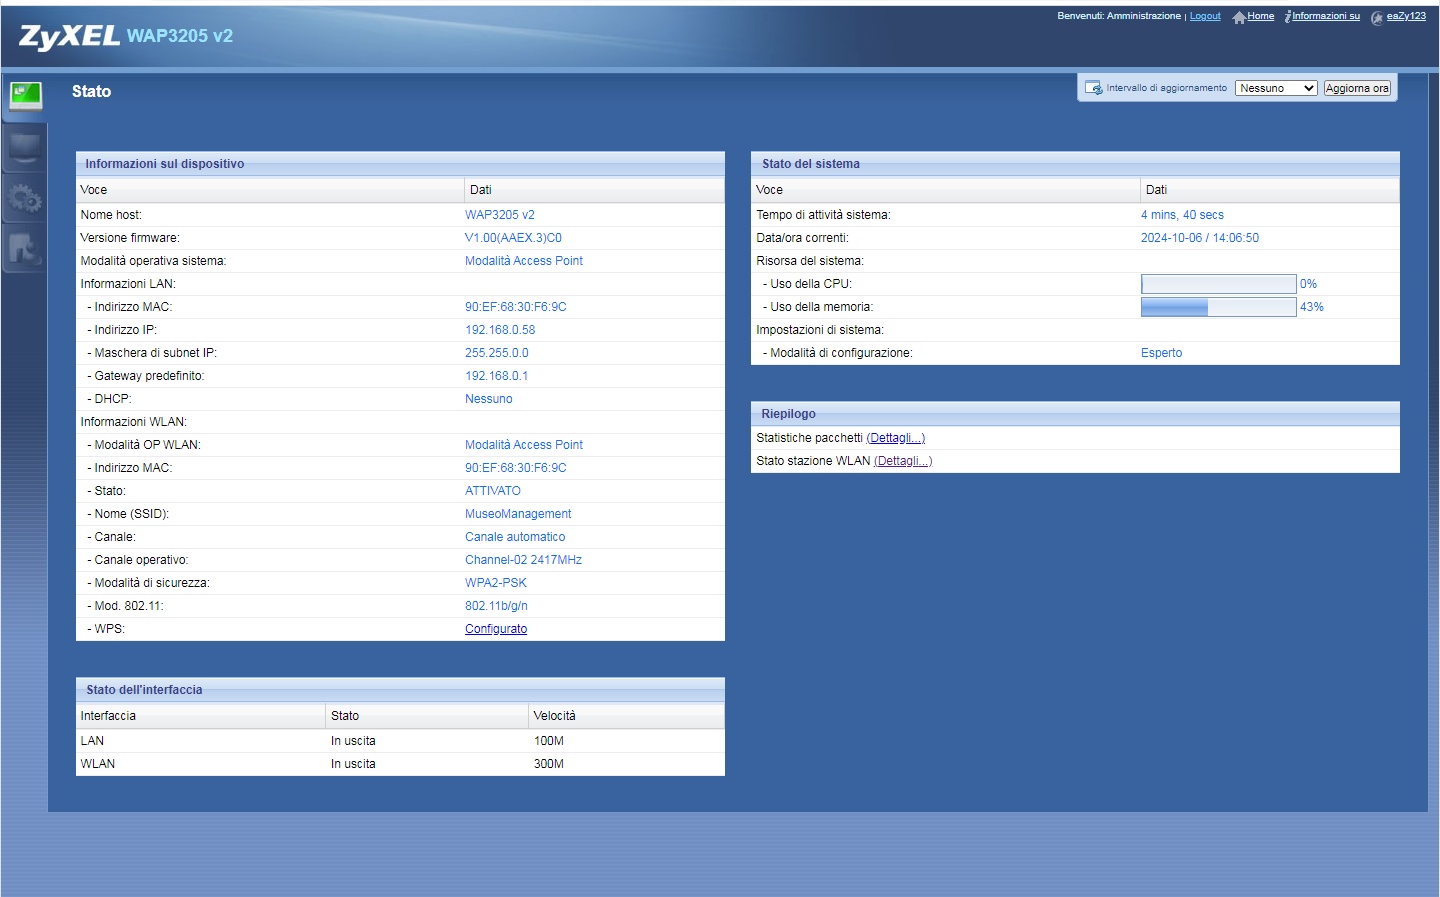The width and height of the screenshot is (1440, 897).
Task: Click the Informazioni su info icon
Action: click(1287, 17)
